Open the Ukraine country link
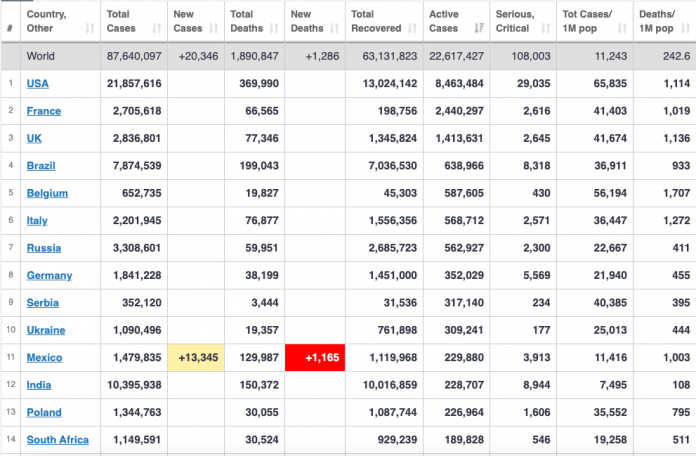 [x=46, y=330]
